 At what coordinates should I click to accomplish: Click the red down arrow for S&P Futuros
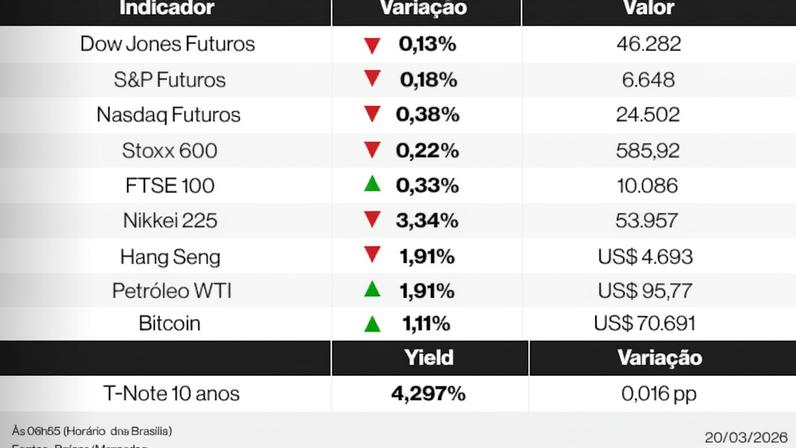[x=372, y=79]
